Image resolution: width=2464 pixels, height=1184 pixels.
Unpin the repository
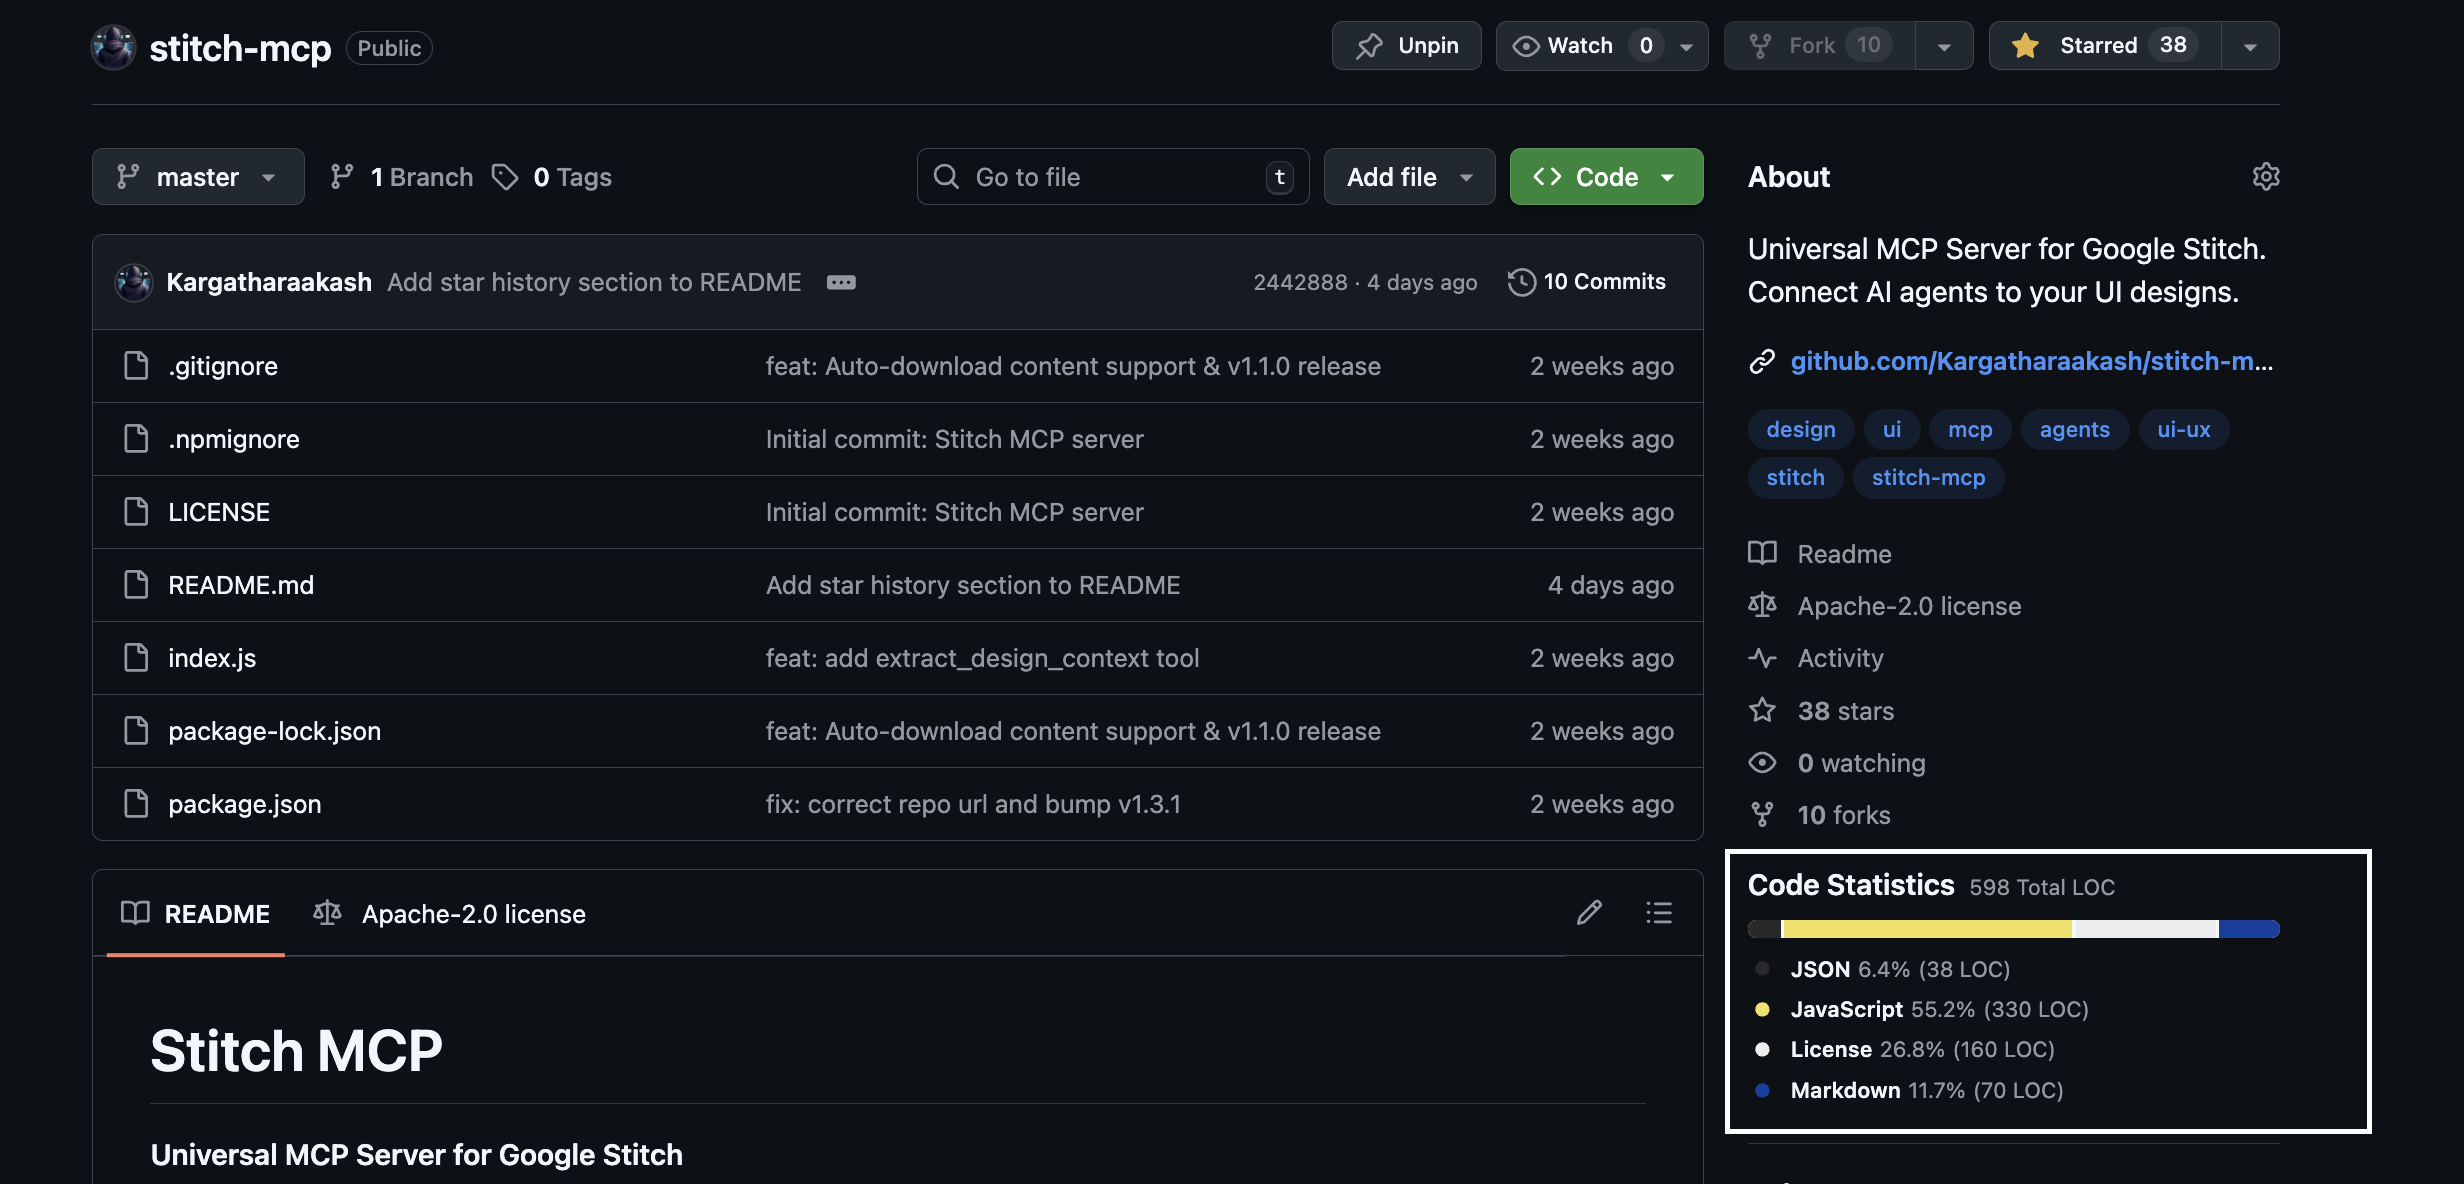tap(1406, 46)
